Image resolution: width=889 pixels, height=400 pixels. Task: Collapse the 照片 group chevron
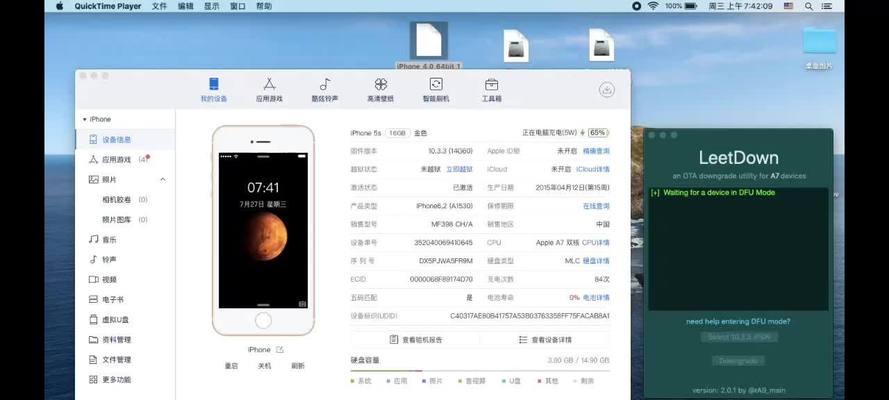(x=163, y=180)
